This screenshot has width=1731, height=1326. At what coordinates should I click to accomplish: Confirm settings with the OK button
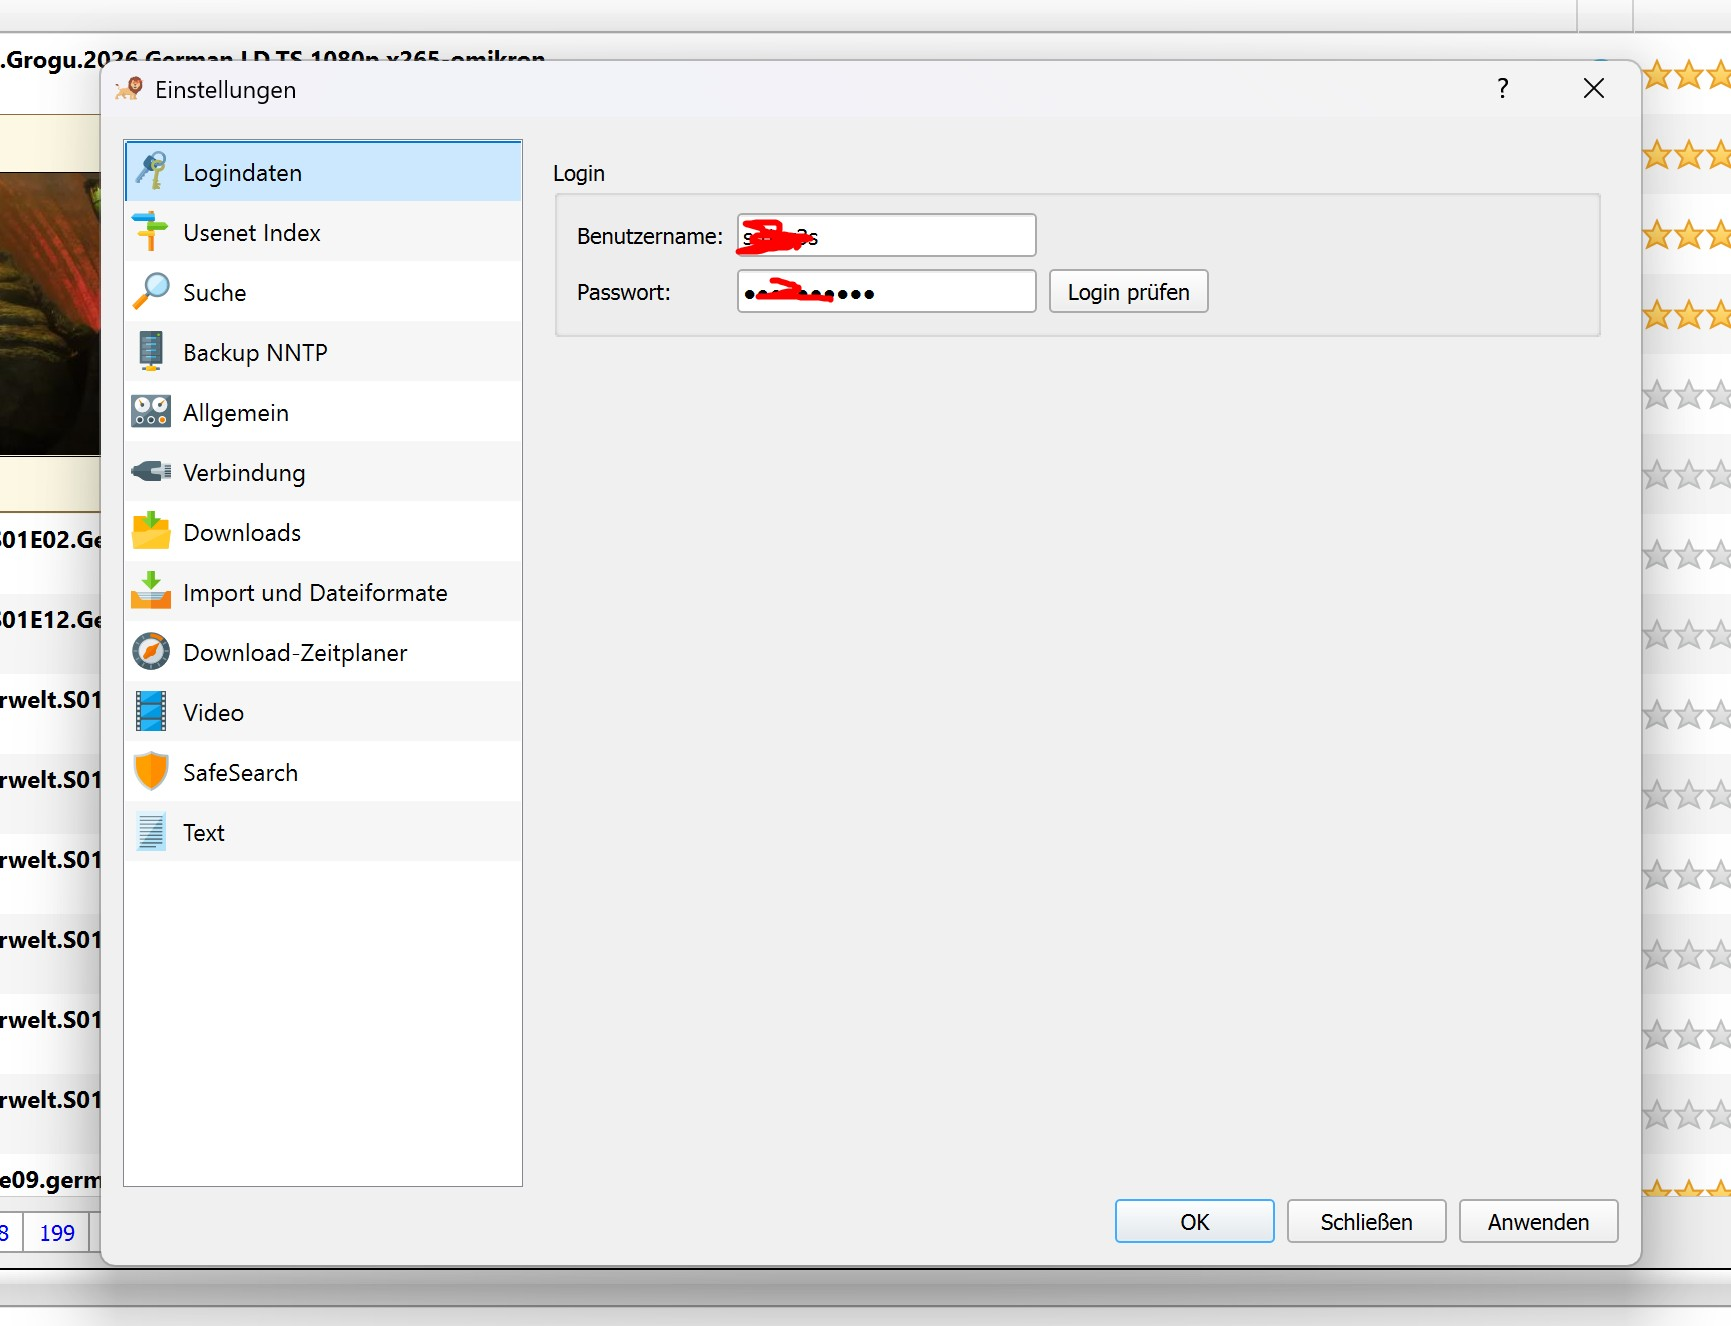[1194, 1222]
